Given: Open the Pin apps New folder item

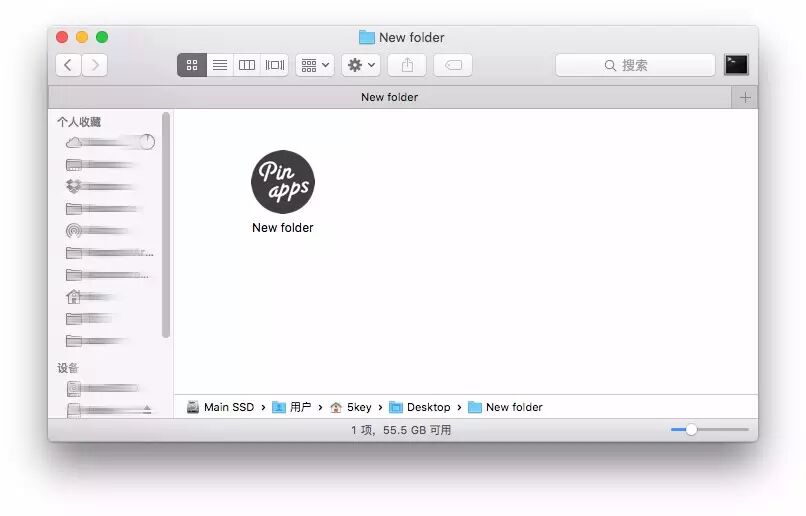Looking at the screenshot, I should pos(283,182).
